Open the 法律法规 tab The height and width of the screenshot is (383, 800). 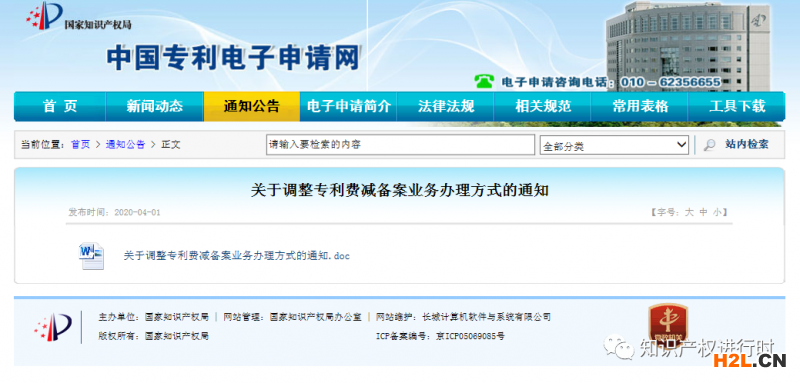pos(445,106)
